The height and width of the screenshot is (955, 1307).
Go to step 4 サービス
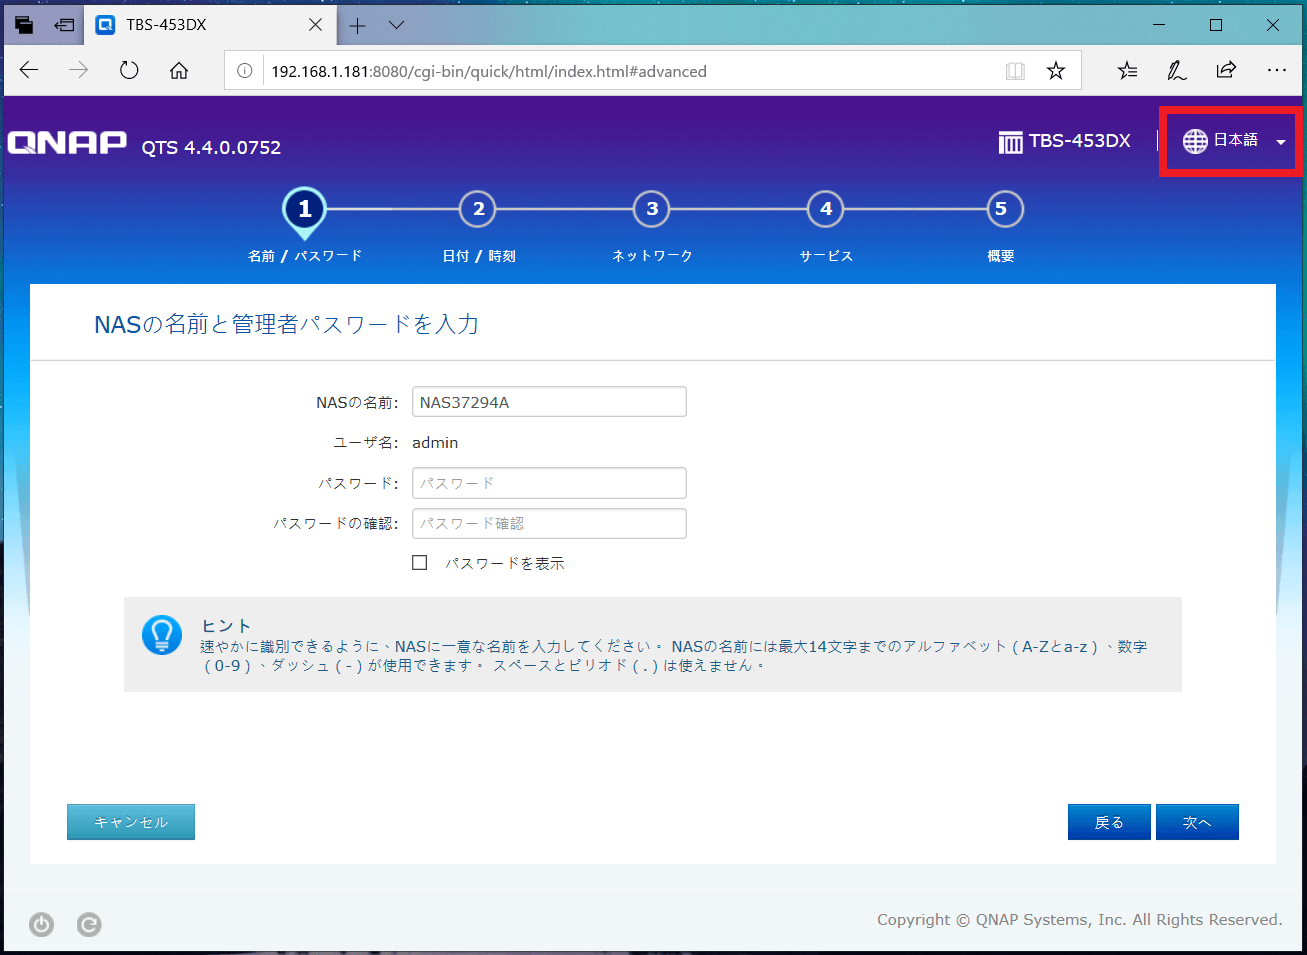click(826, 209)
